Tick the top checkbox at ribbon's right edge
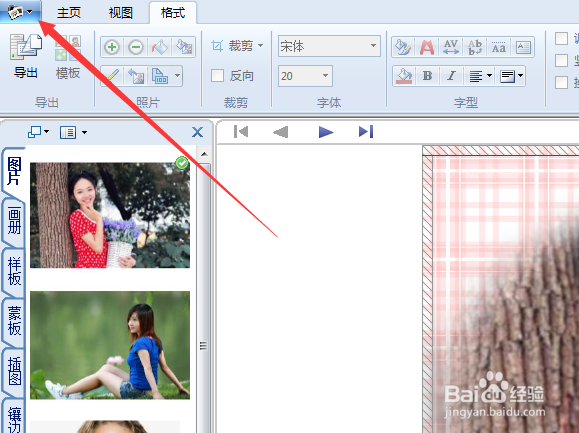The image size is (579, 433). 561,38
